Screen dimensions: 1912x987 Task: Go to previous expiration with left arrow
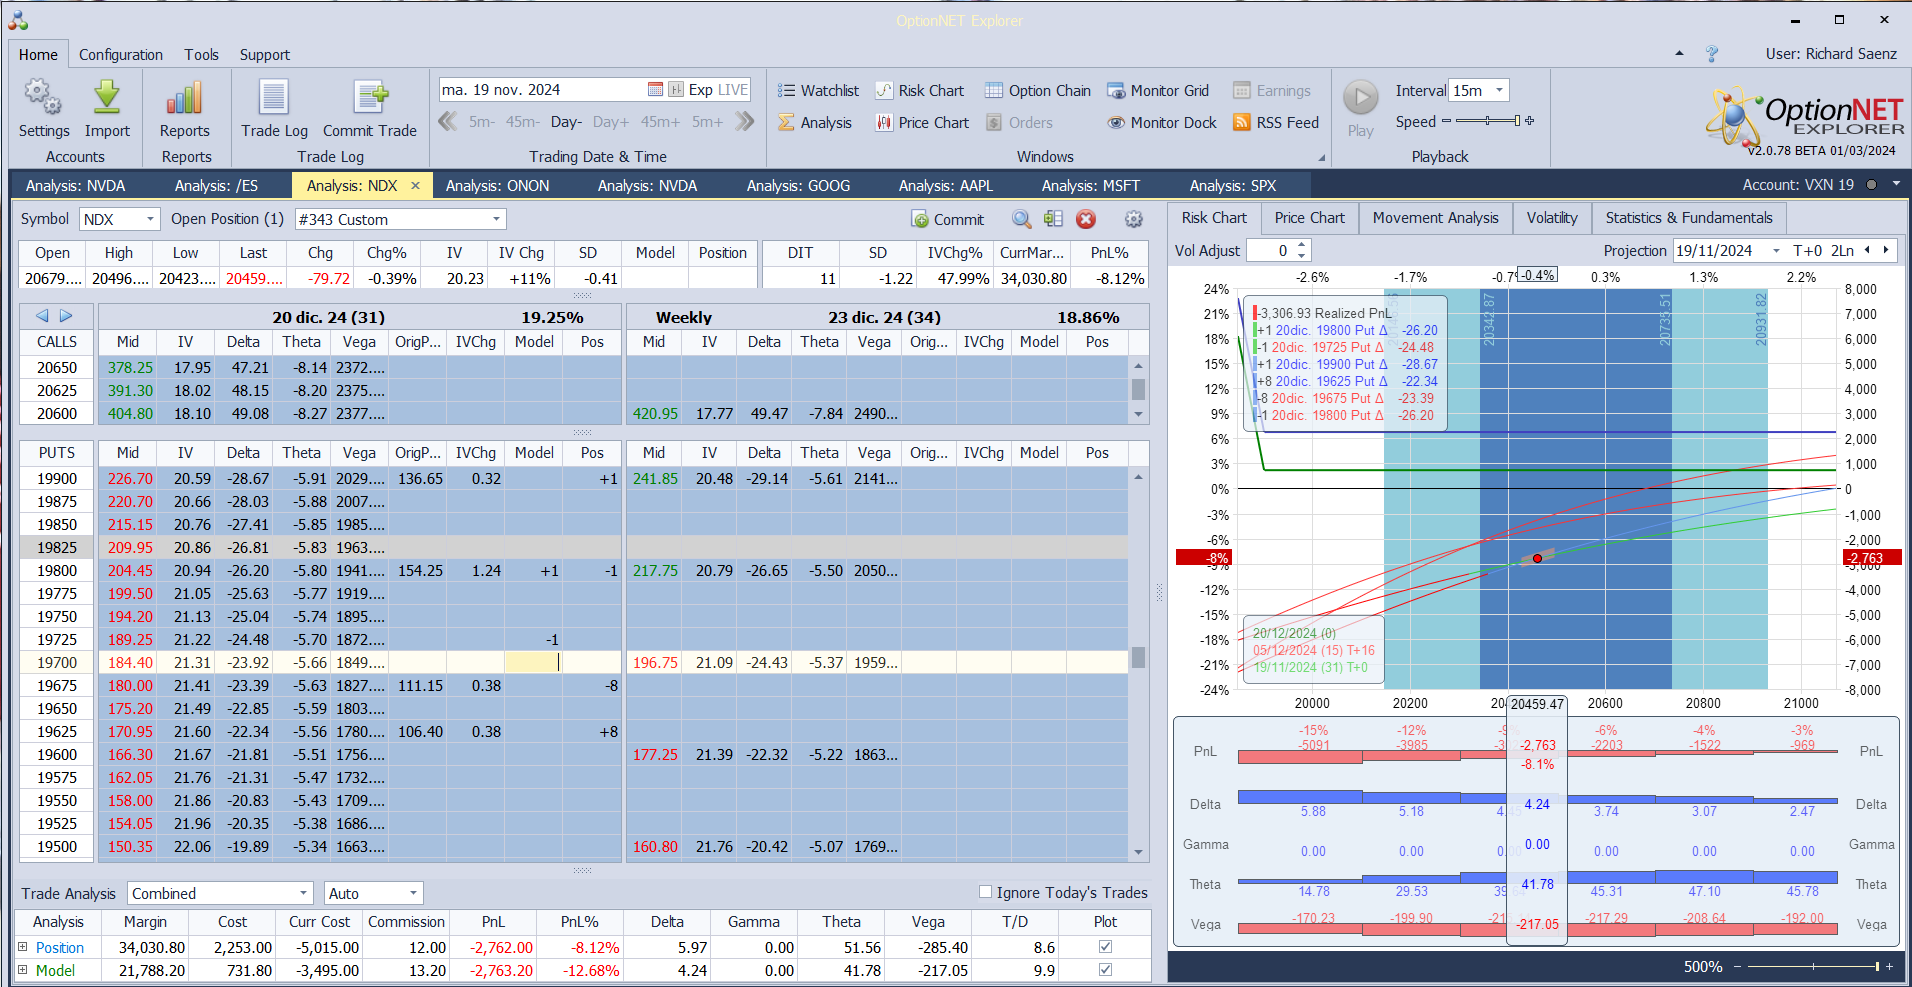42,315
